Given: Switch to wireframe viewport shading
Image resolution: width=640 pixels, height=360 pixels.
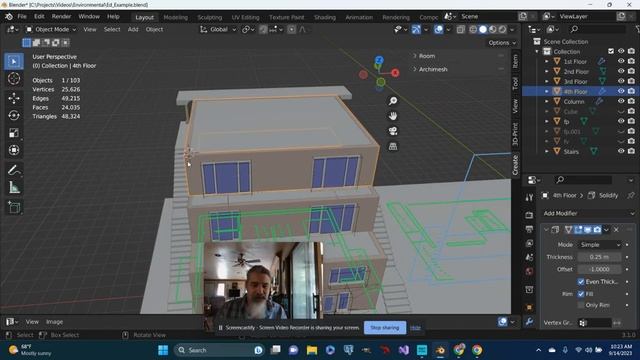Looking at the screenshot, I should 473,29.
